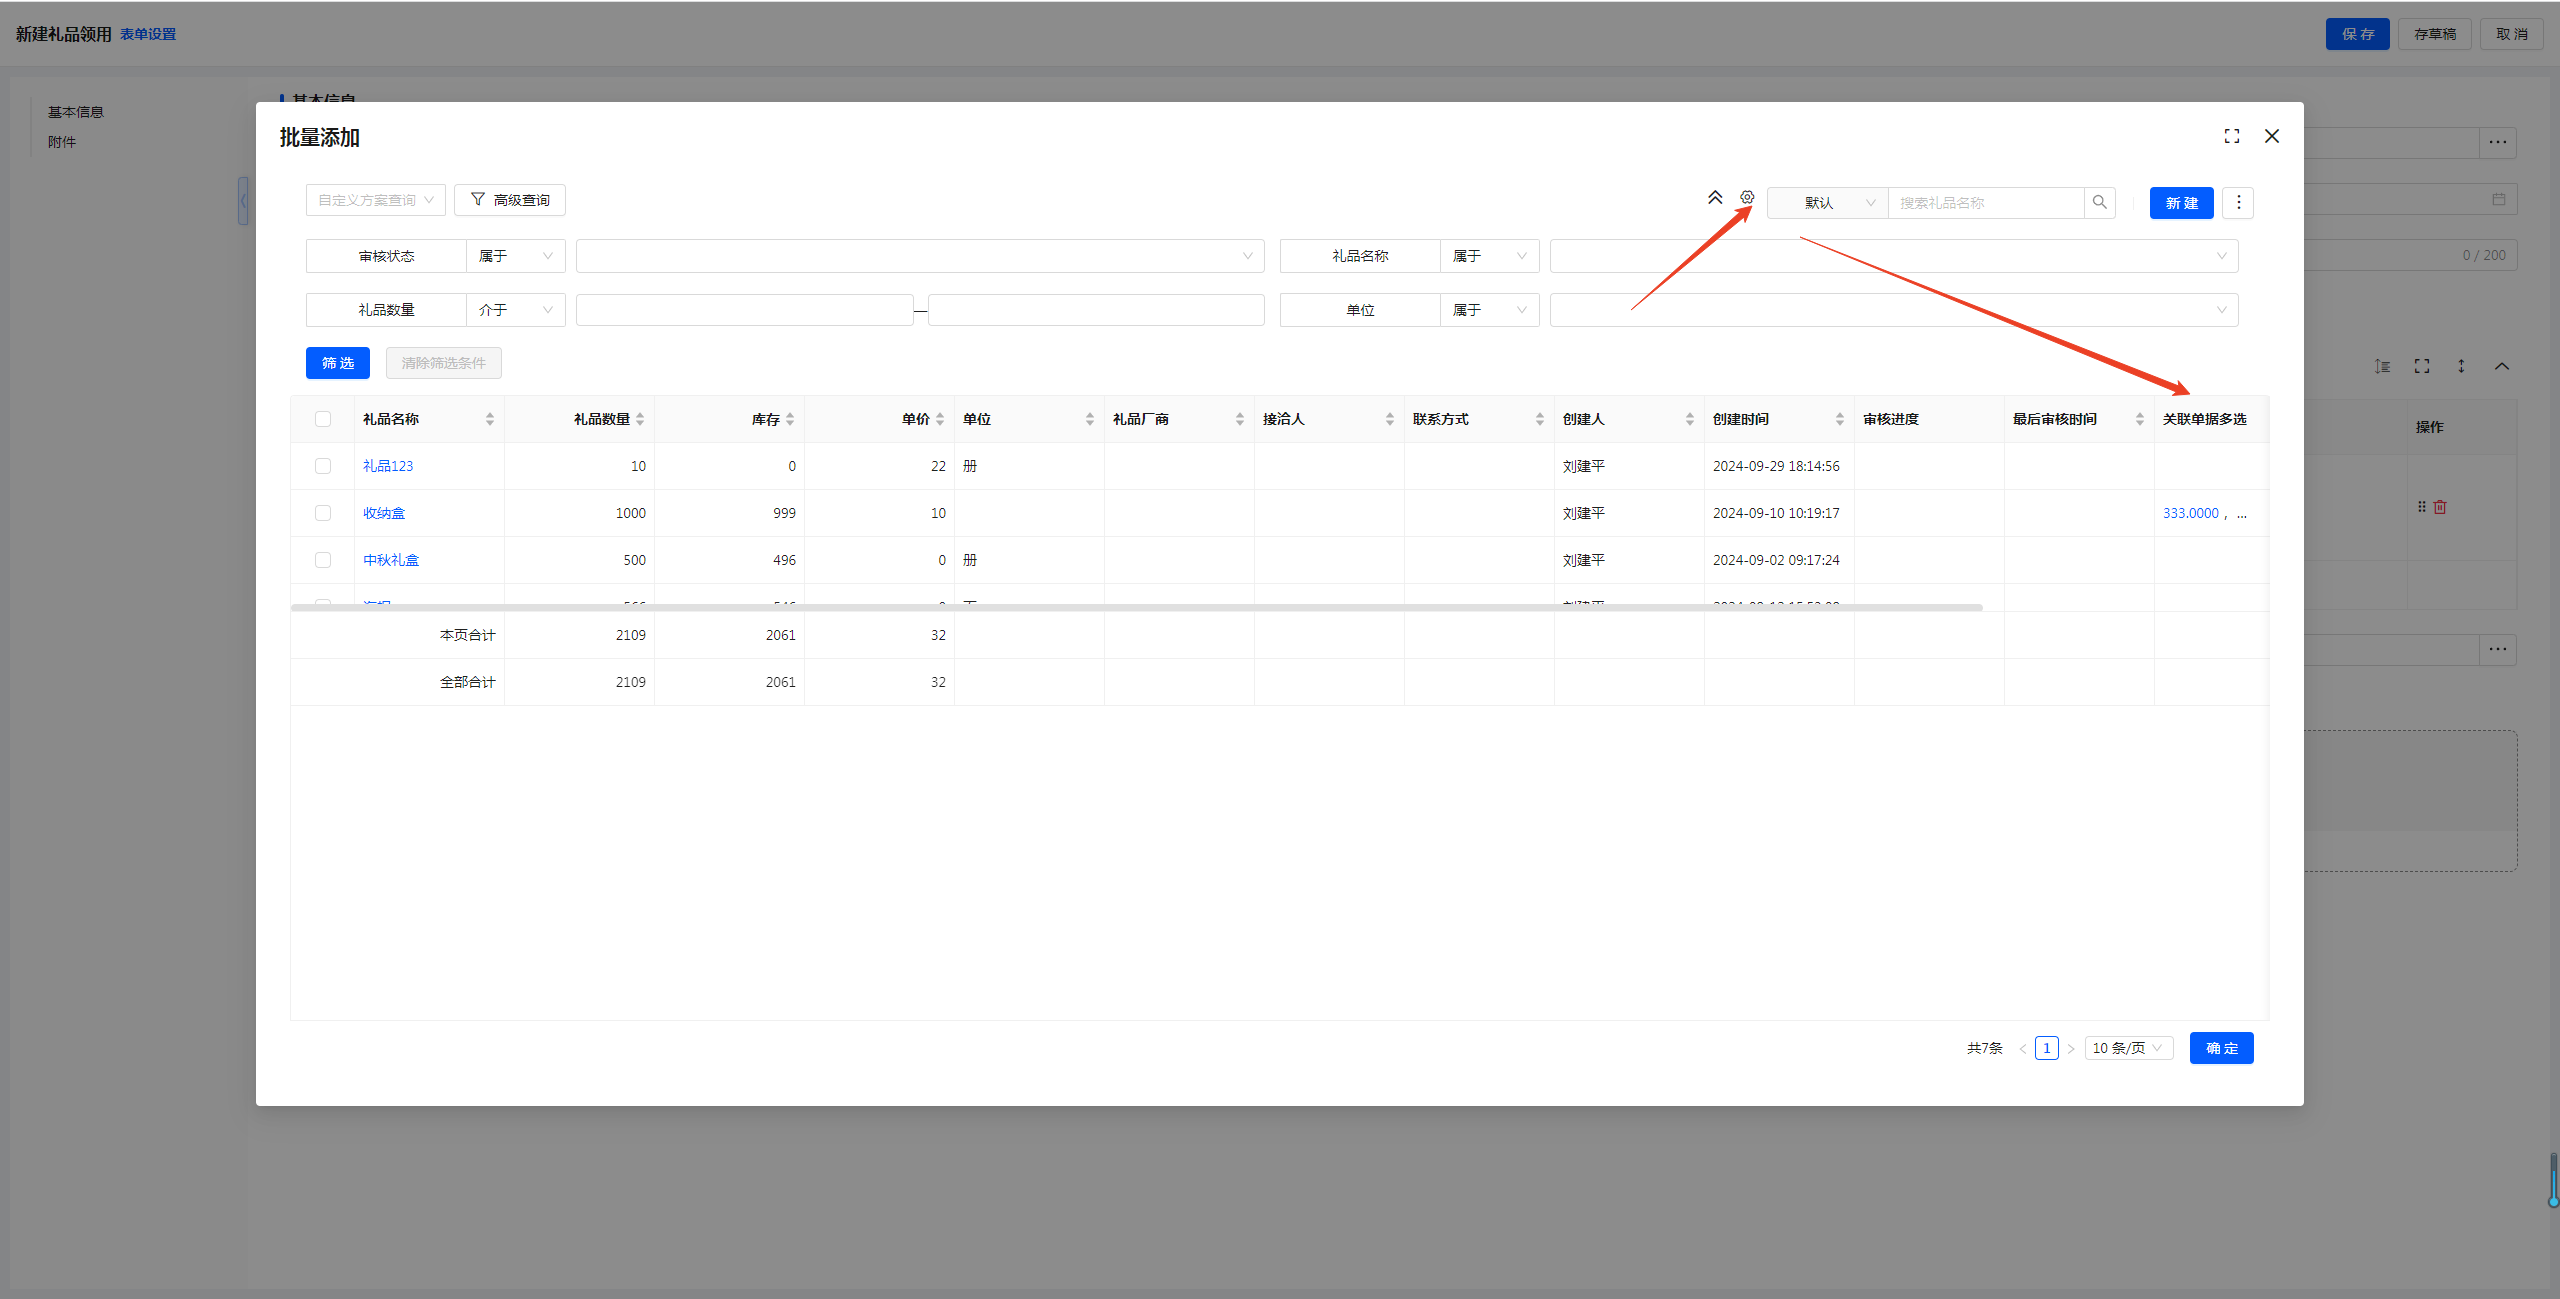Click the 存草稿 button
Image resolution: width=2560 pixels, height=1299 pixels.
(2435, 34)
